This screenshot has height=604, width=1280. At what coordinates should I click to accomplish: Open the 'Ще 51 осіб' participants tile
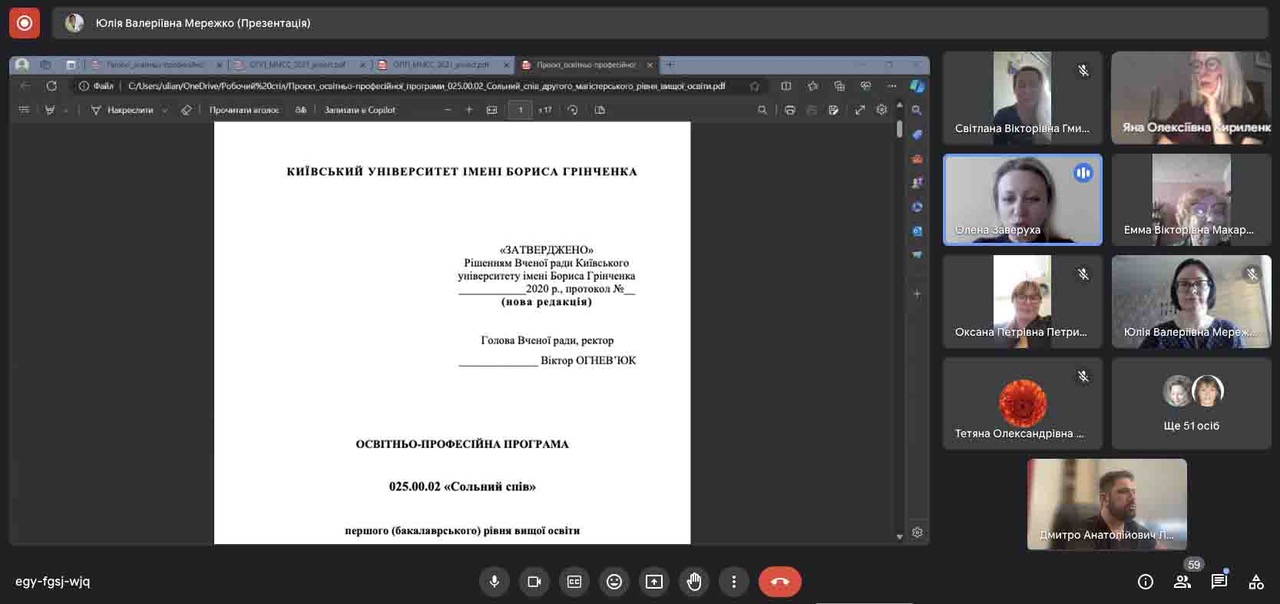point(1191,402)
